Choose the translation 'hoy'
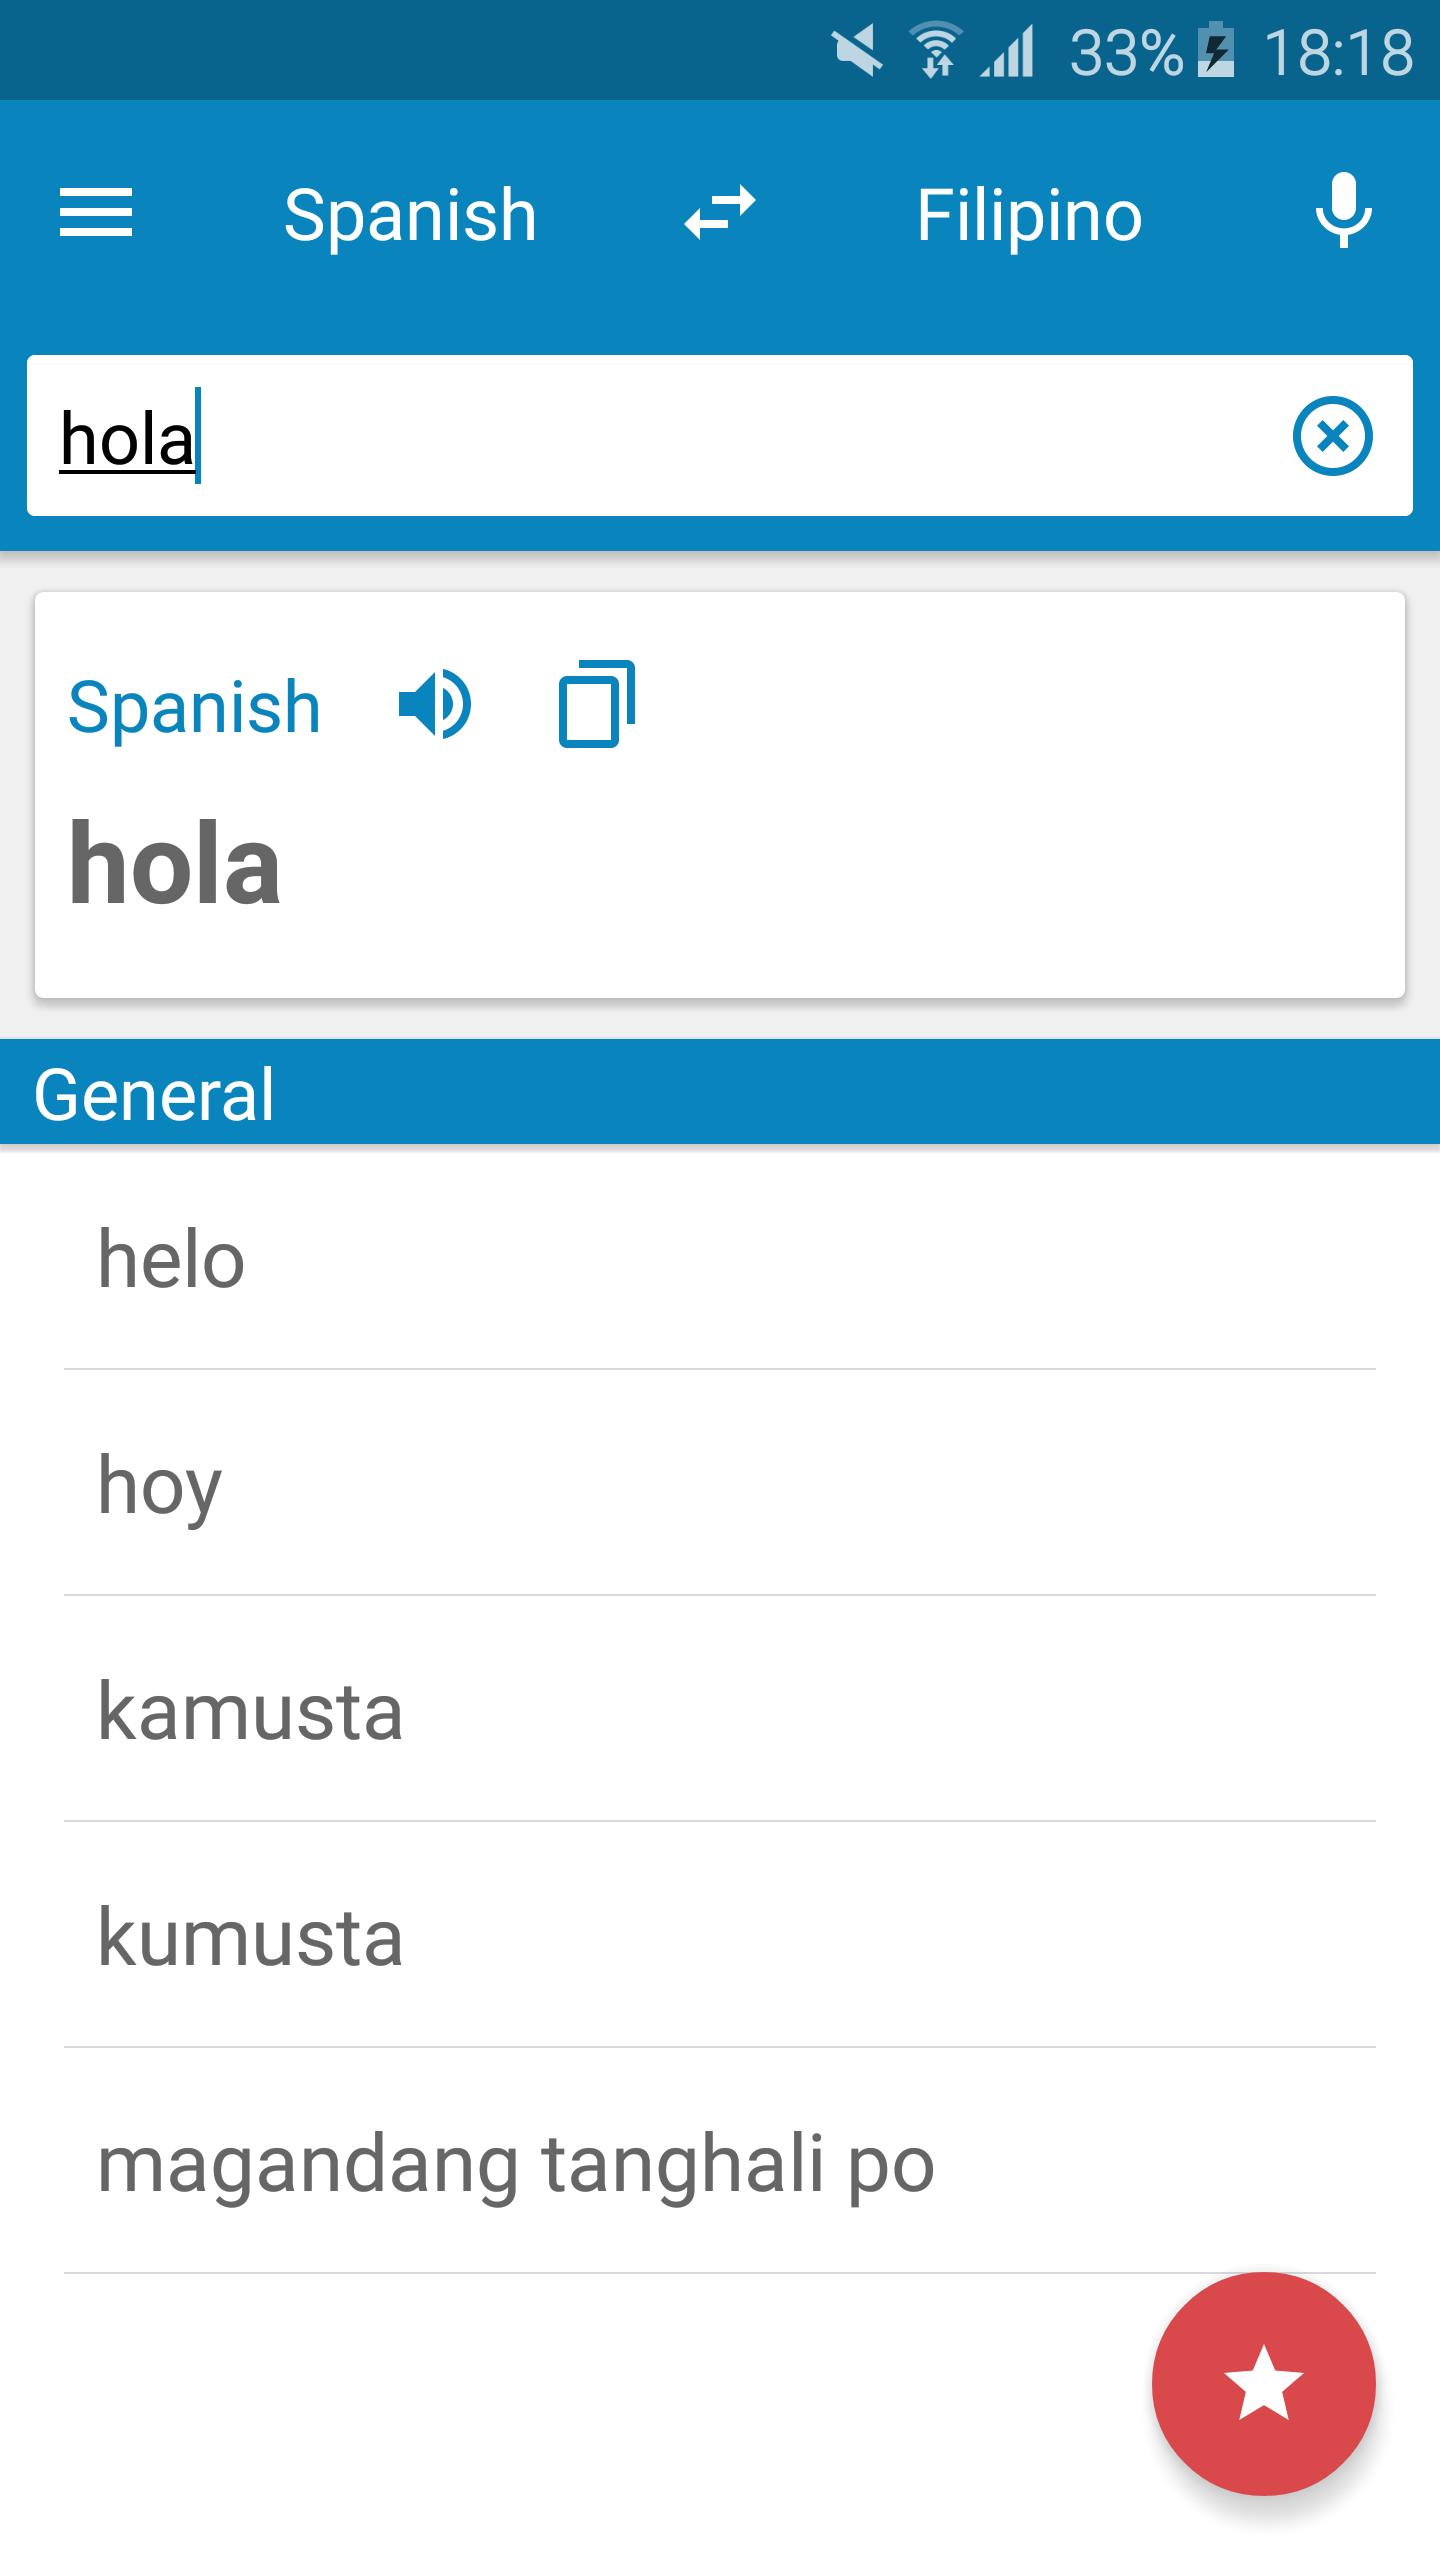This screenshot has width=1440, height=2560. click(x=159, y=1486)
